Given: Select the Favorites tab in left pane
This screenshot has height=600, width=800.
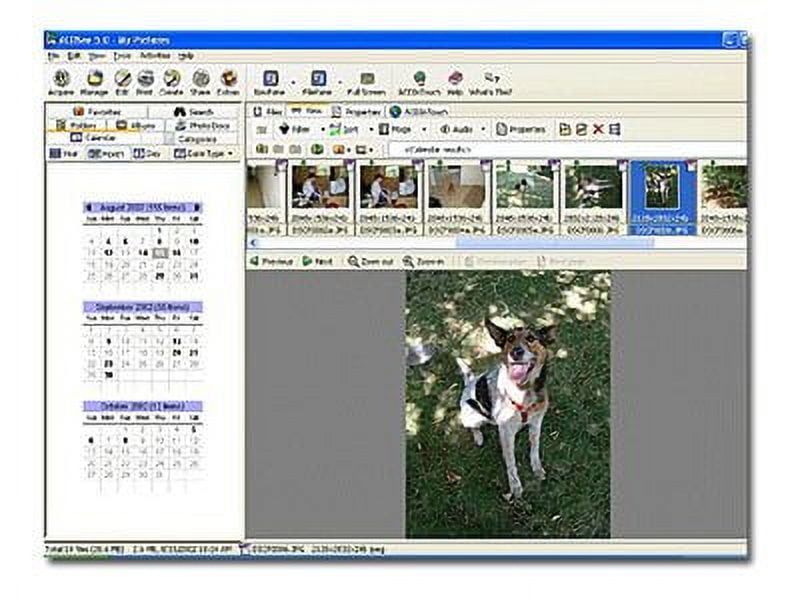Looking at the screenshot, I should (x=97, y=111).
